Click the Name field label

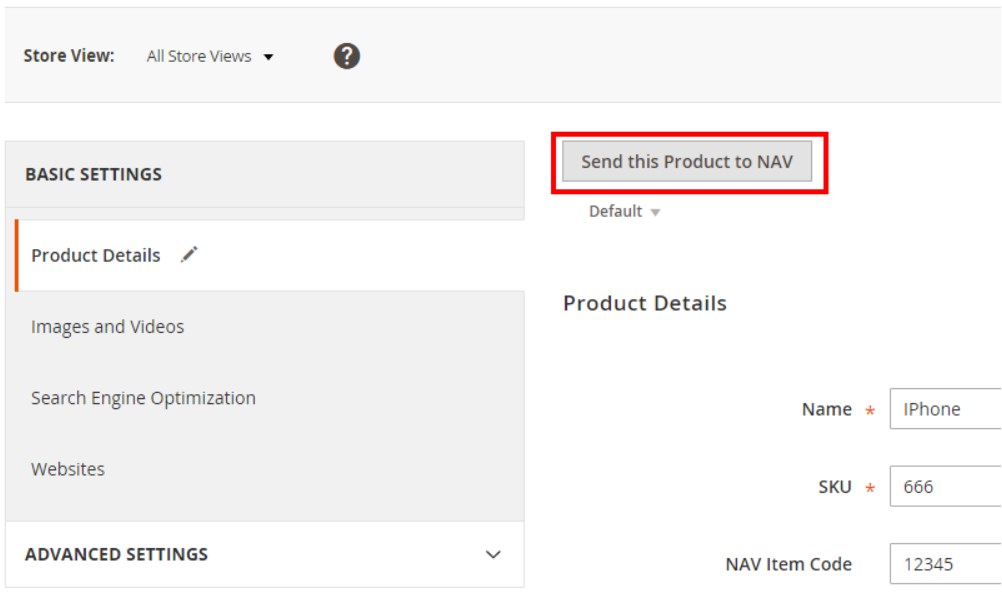point(827,409)
